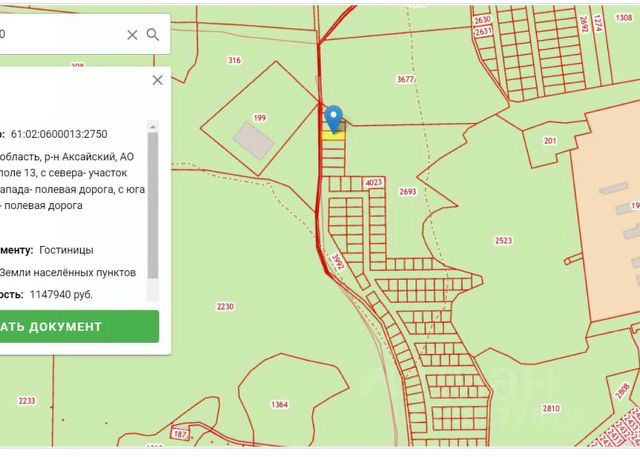Select parcel labeled 316
This screenshot has height=457, width=640.
[x=234, y=60]
